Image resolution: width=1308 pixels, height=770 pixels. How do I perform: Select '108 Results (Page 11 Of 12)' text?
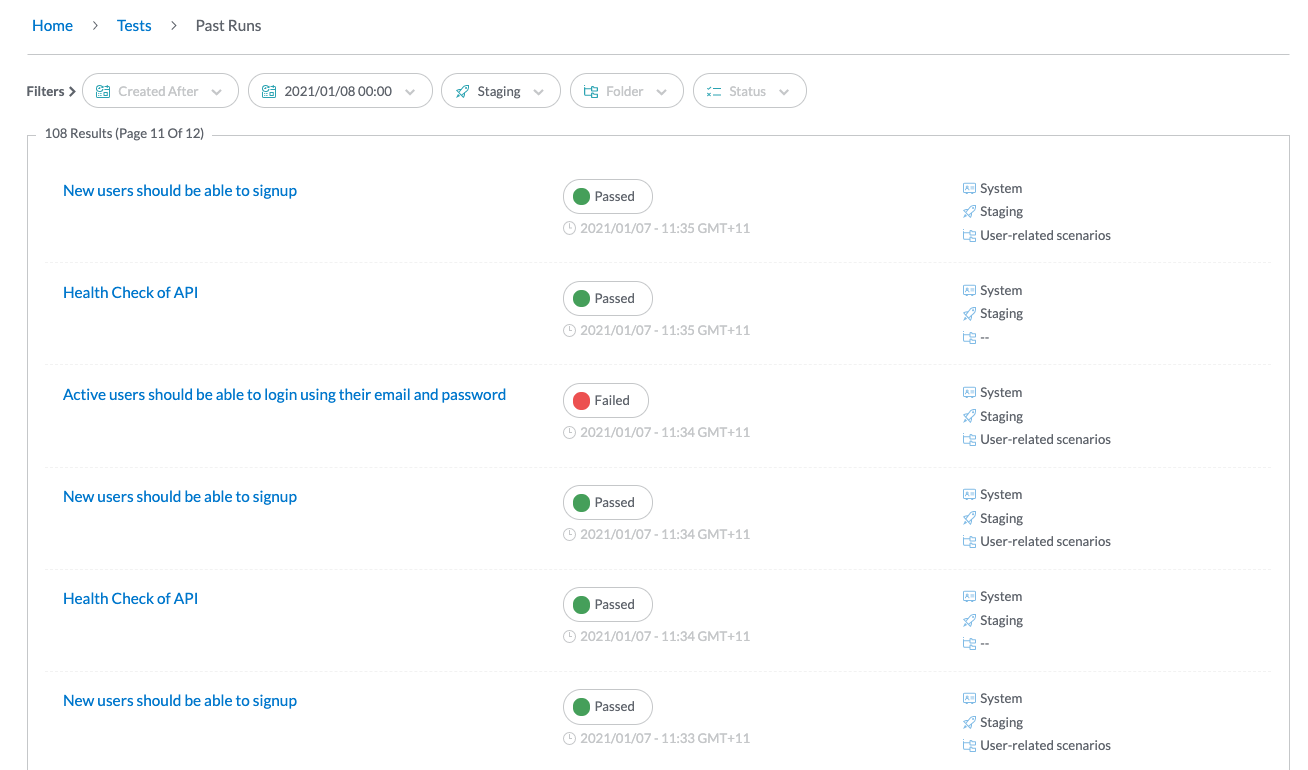click(124, 133)
